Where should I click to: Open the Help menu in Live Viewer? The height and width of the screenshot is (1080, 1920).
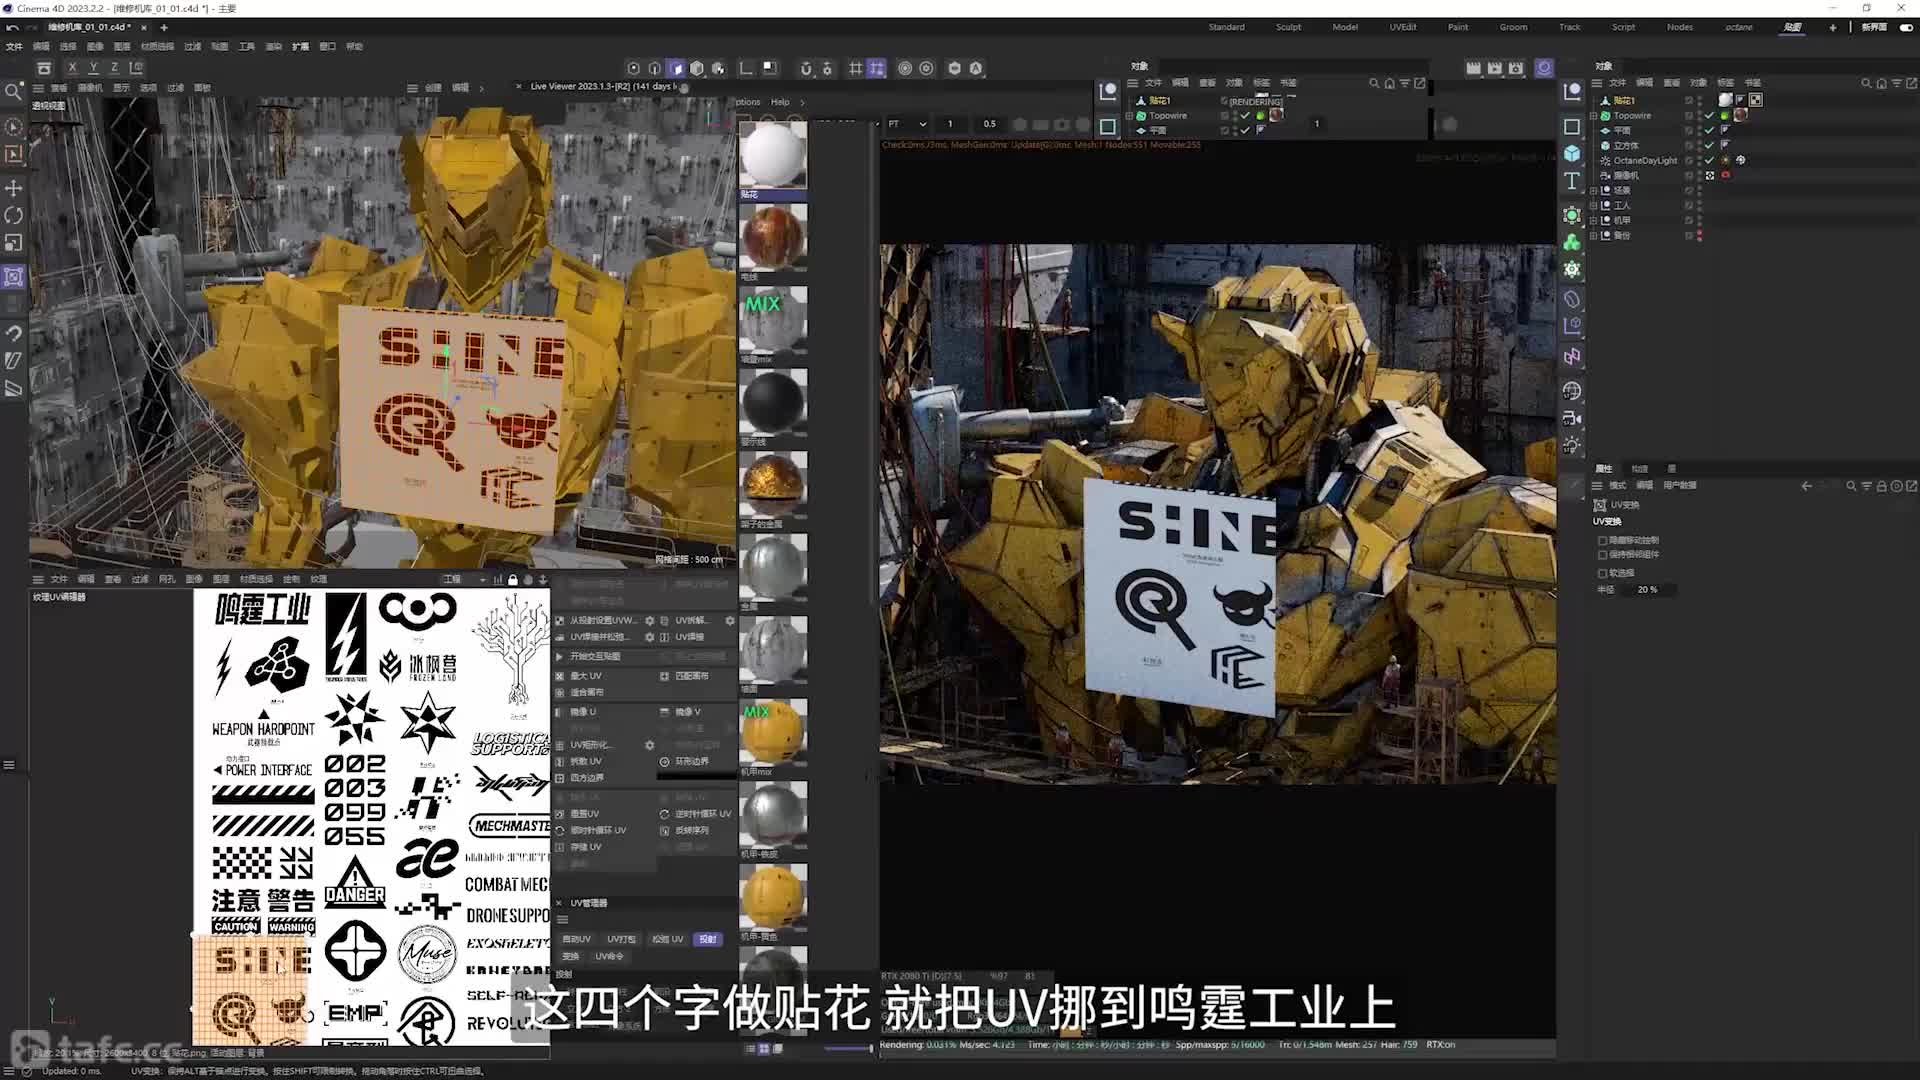coord(780,102)
